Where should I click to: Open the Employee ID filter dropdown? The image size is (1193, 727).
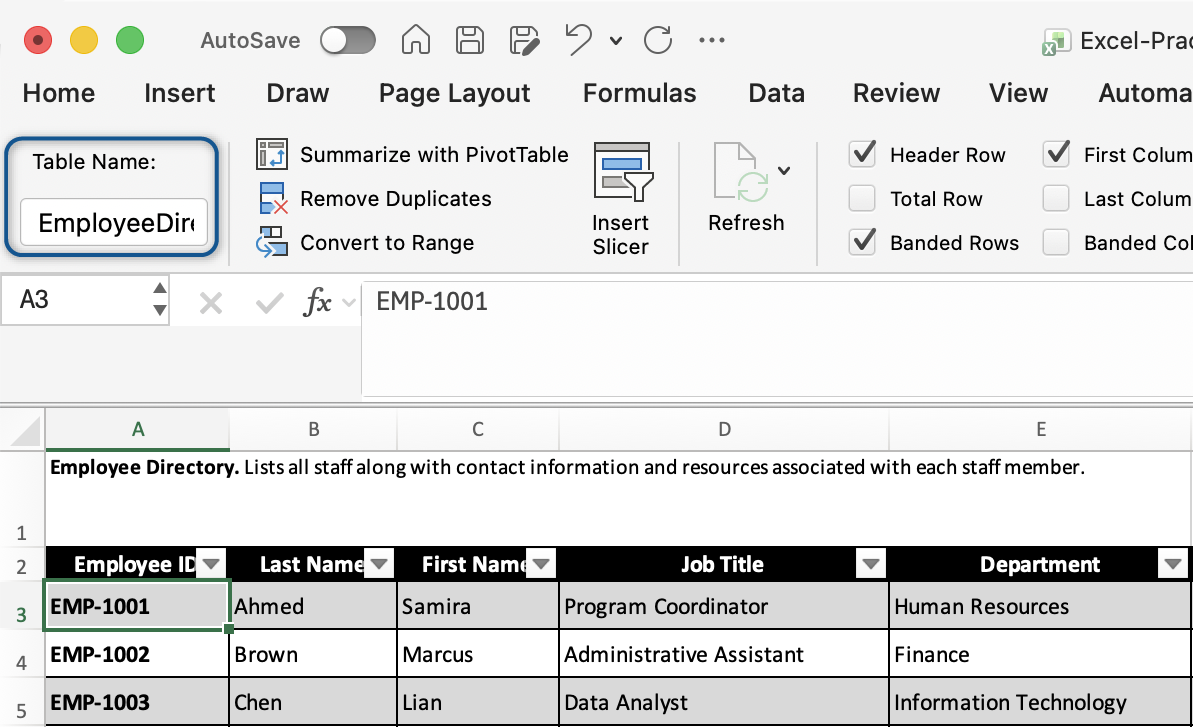pyautogui.click(x=211, y=564)
